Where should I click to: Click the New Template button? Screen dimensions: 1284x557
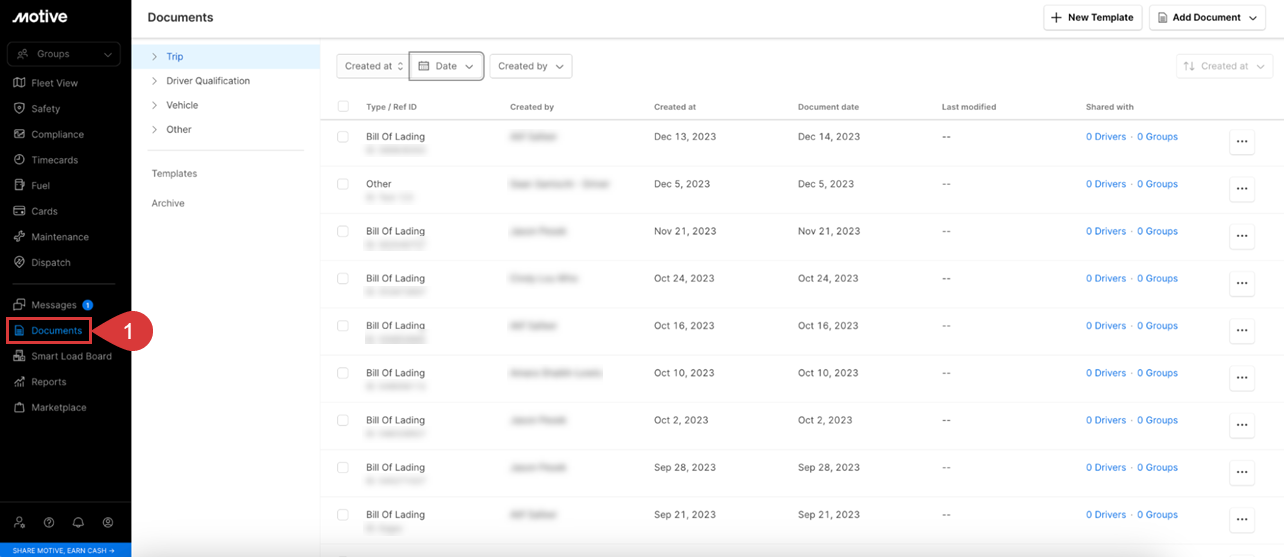1092,17
